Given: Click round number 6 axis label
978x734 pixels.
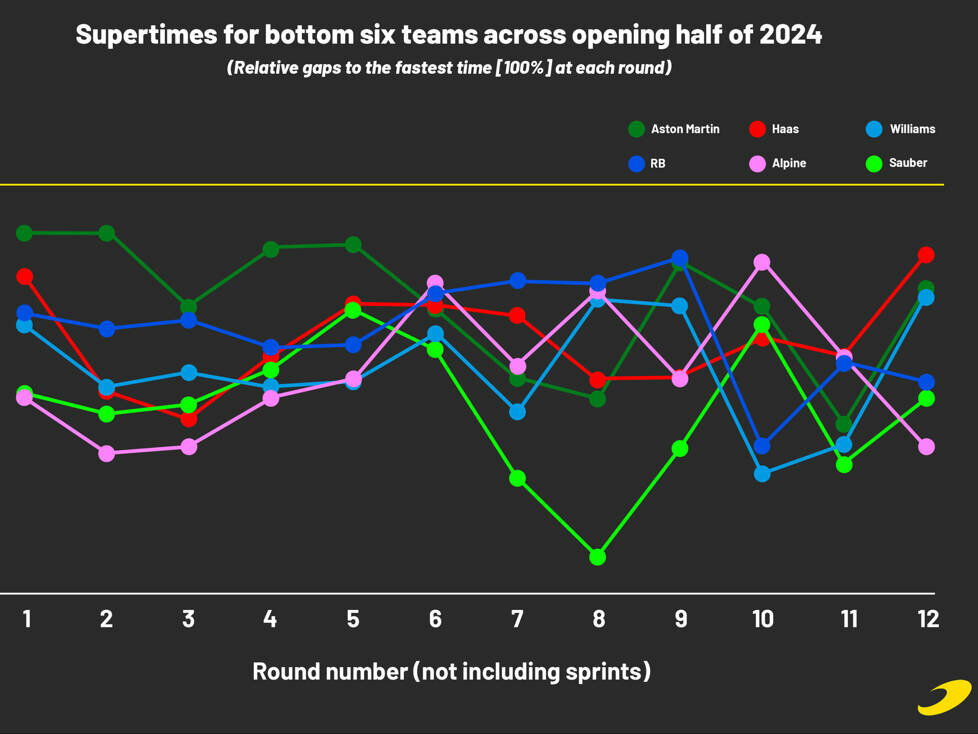Looking at the screenshot, I should (x=435, y=619).
